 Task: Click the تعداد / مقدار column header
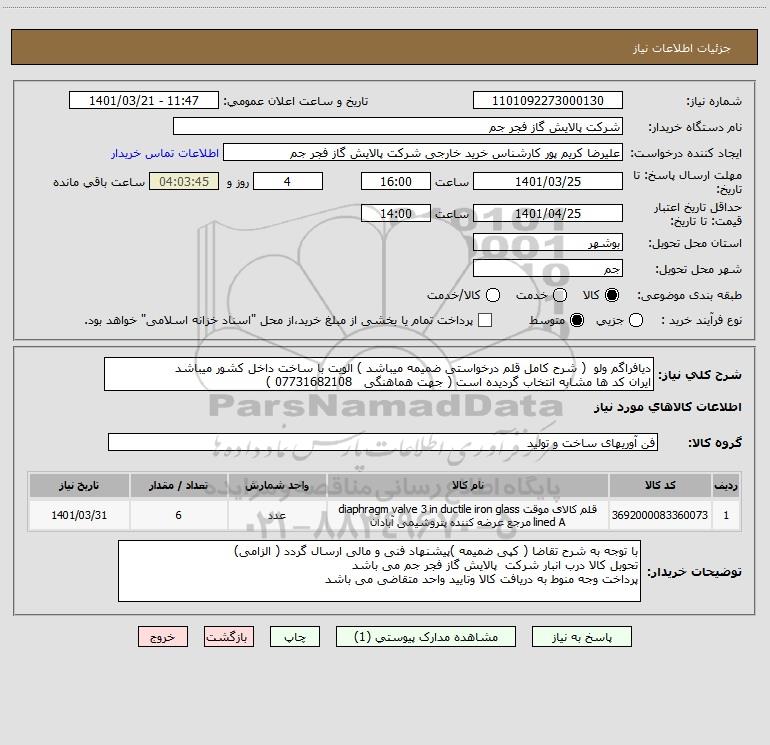coord(178,486)
